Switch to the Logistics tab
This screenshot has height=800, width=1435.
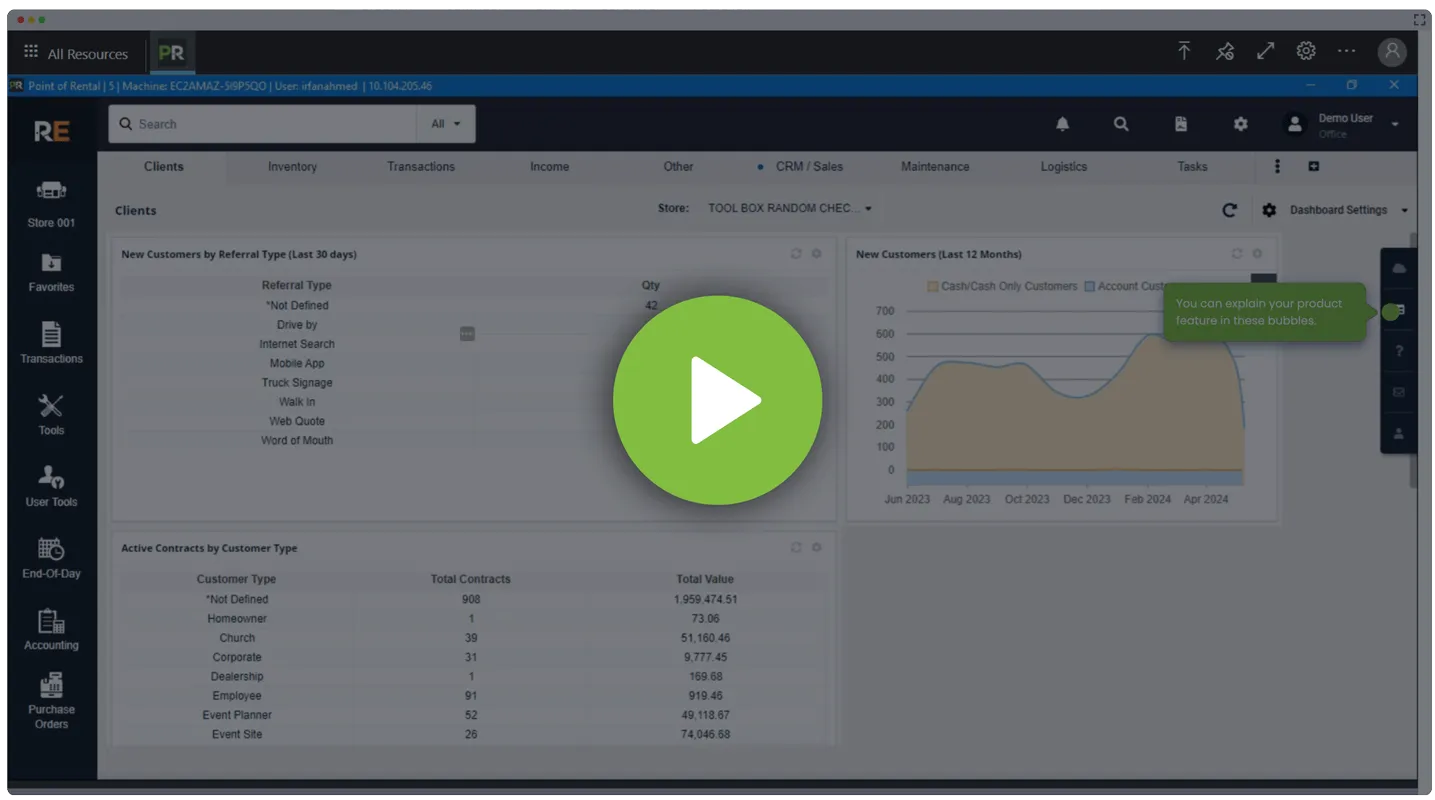pos(1064,167)
